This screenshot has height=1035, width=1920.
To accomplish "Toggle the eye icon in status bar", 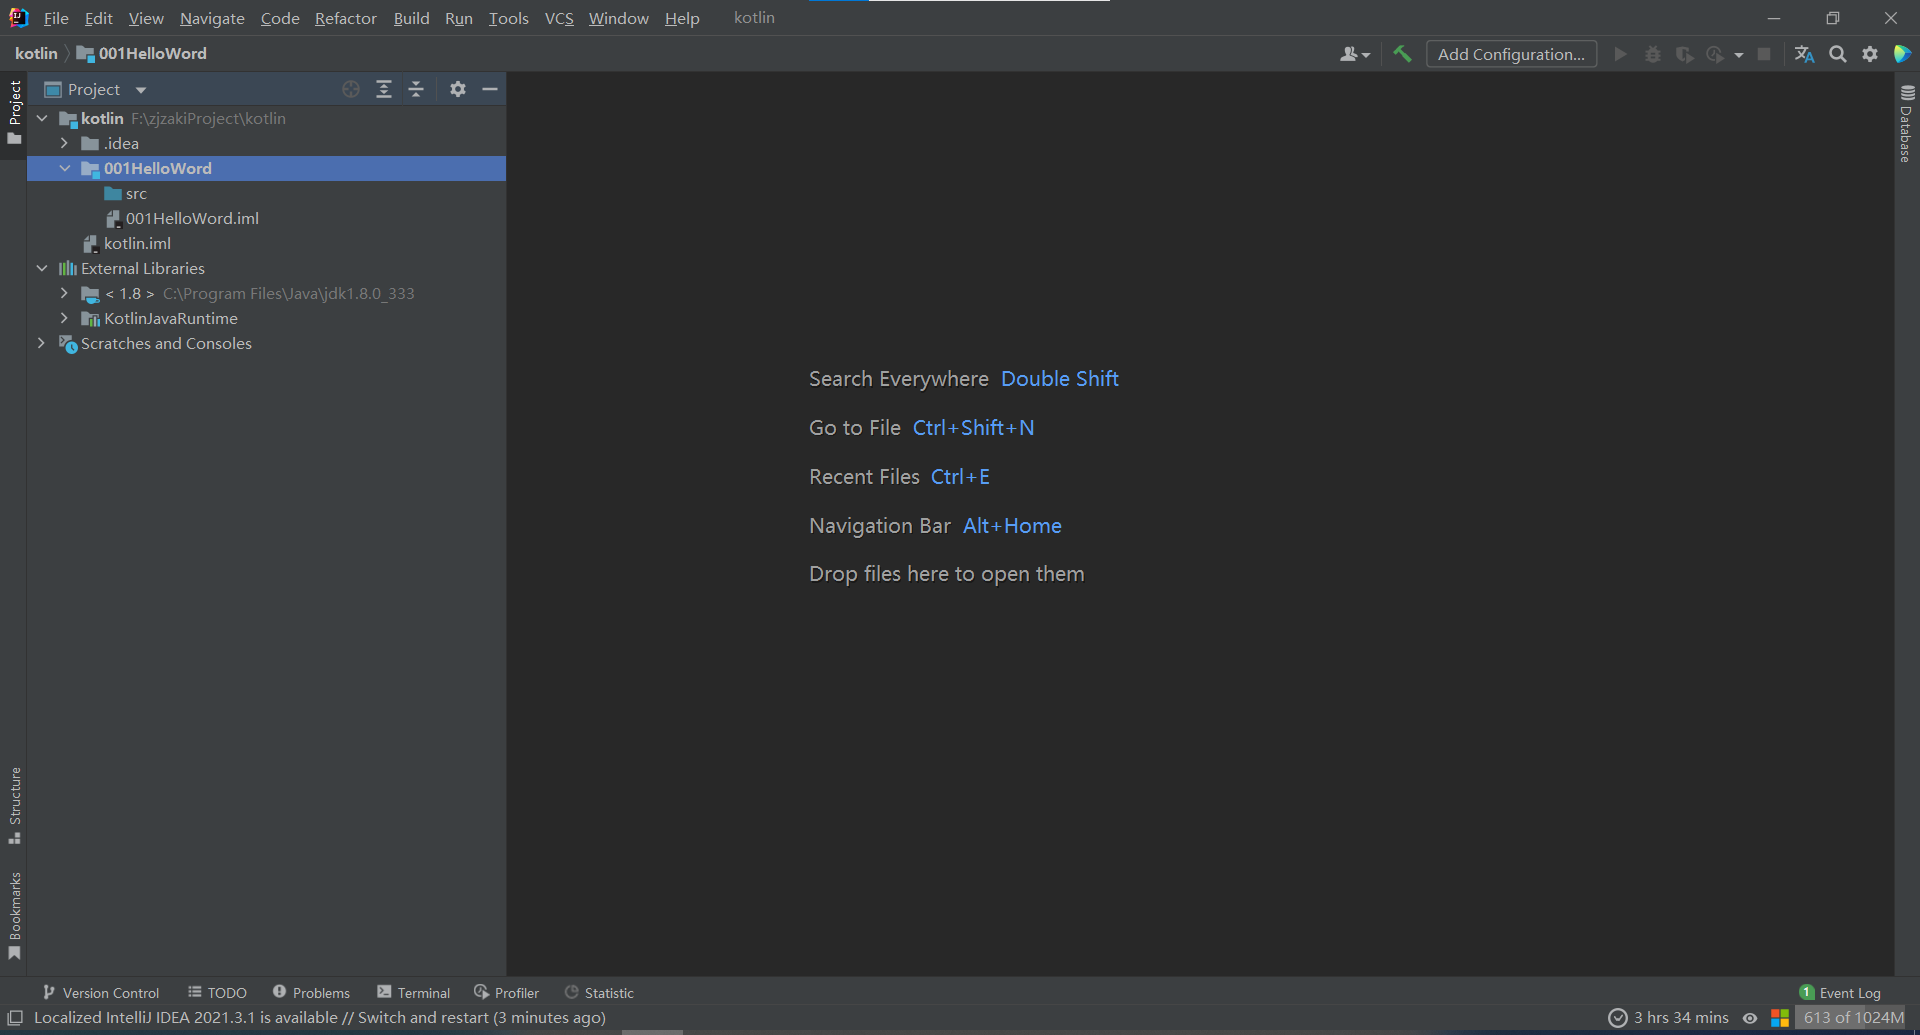I will pyautogui.click(x=1750, y=1018).
